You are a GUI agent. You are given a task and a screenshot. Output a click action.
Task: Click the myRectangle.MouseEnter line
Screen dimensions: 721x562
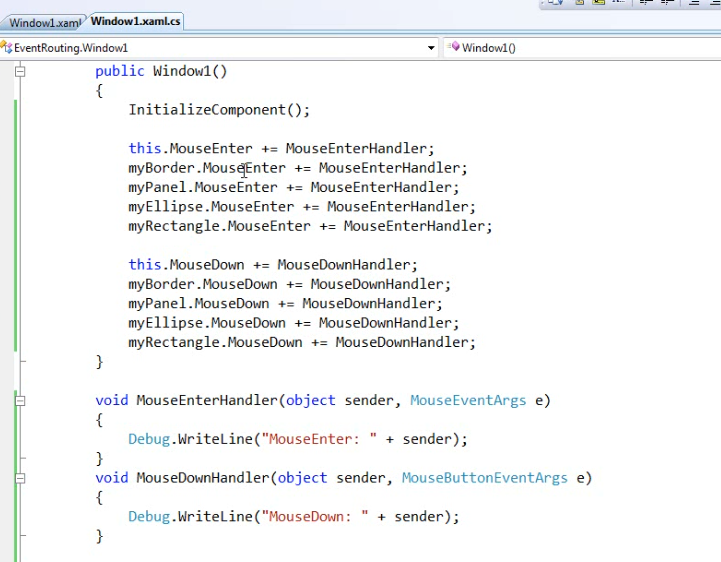pyautogui.click(x=310, y=226)
